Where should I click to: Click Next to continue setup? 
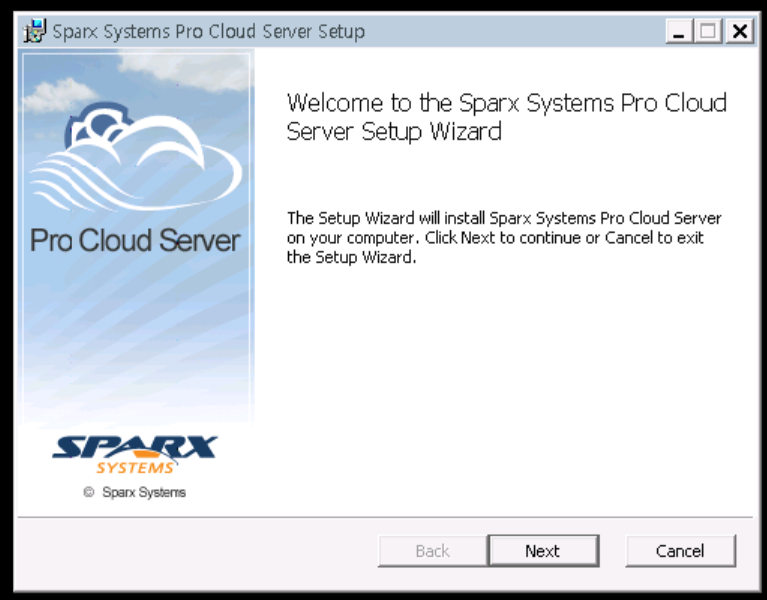tap(543, 551)
